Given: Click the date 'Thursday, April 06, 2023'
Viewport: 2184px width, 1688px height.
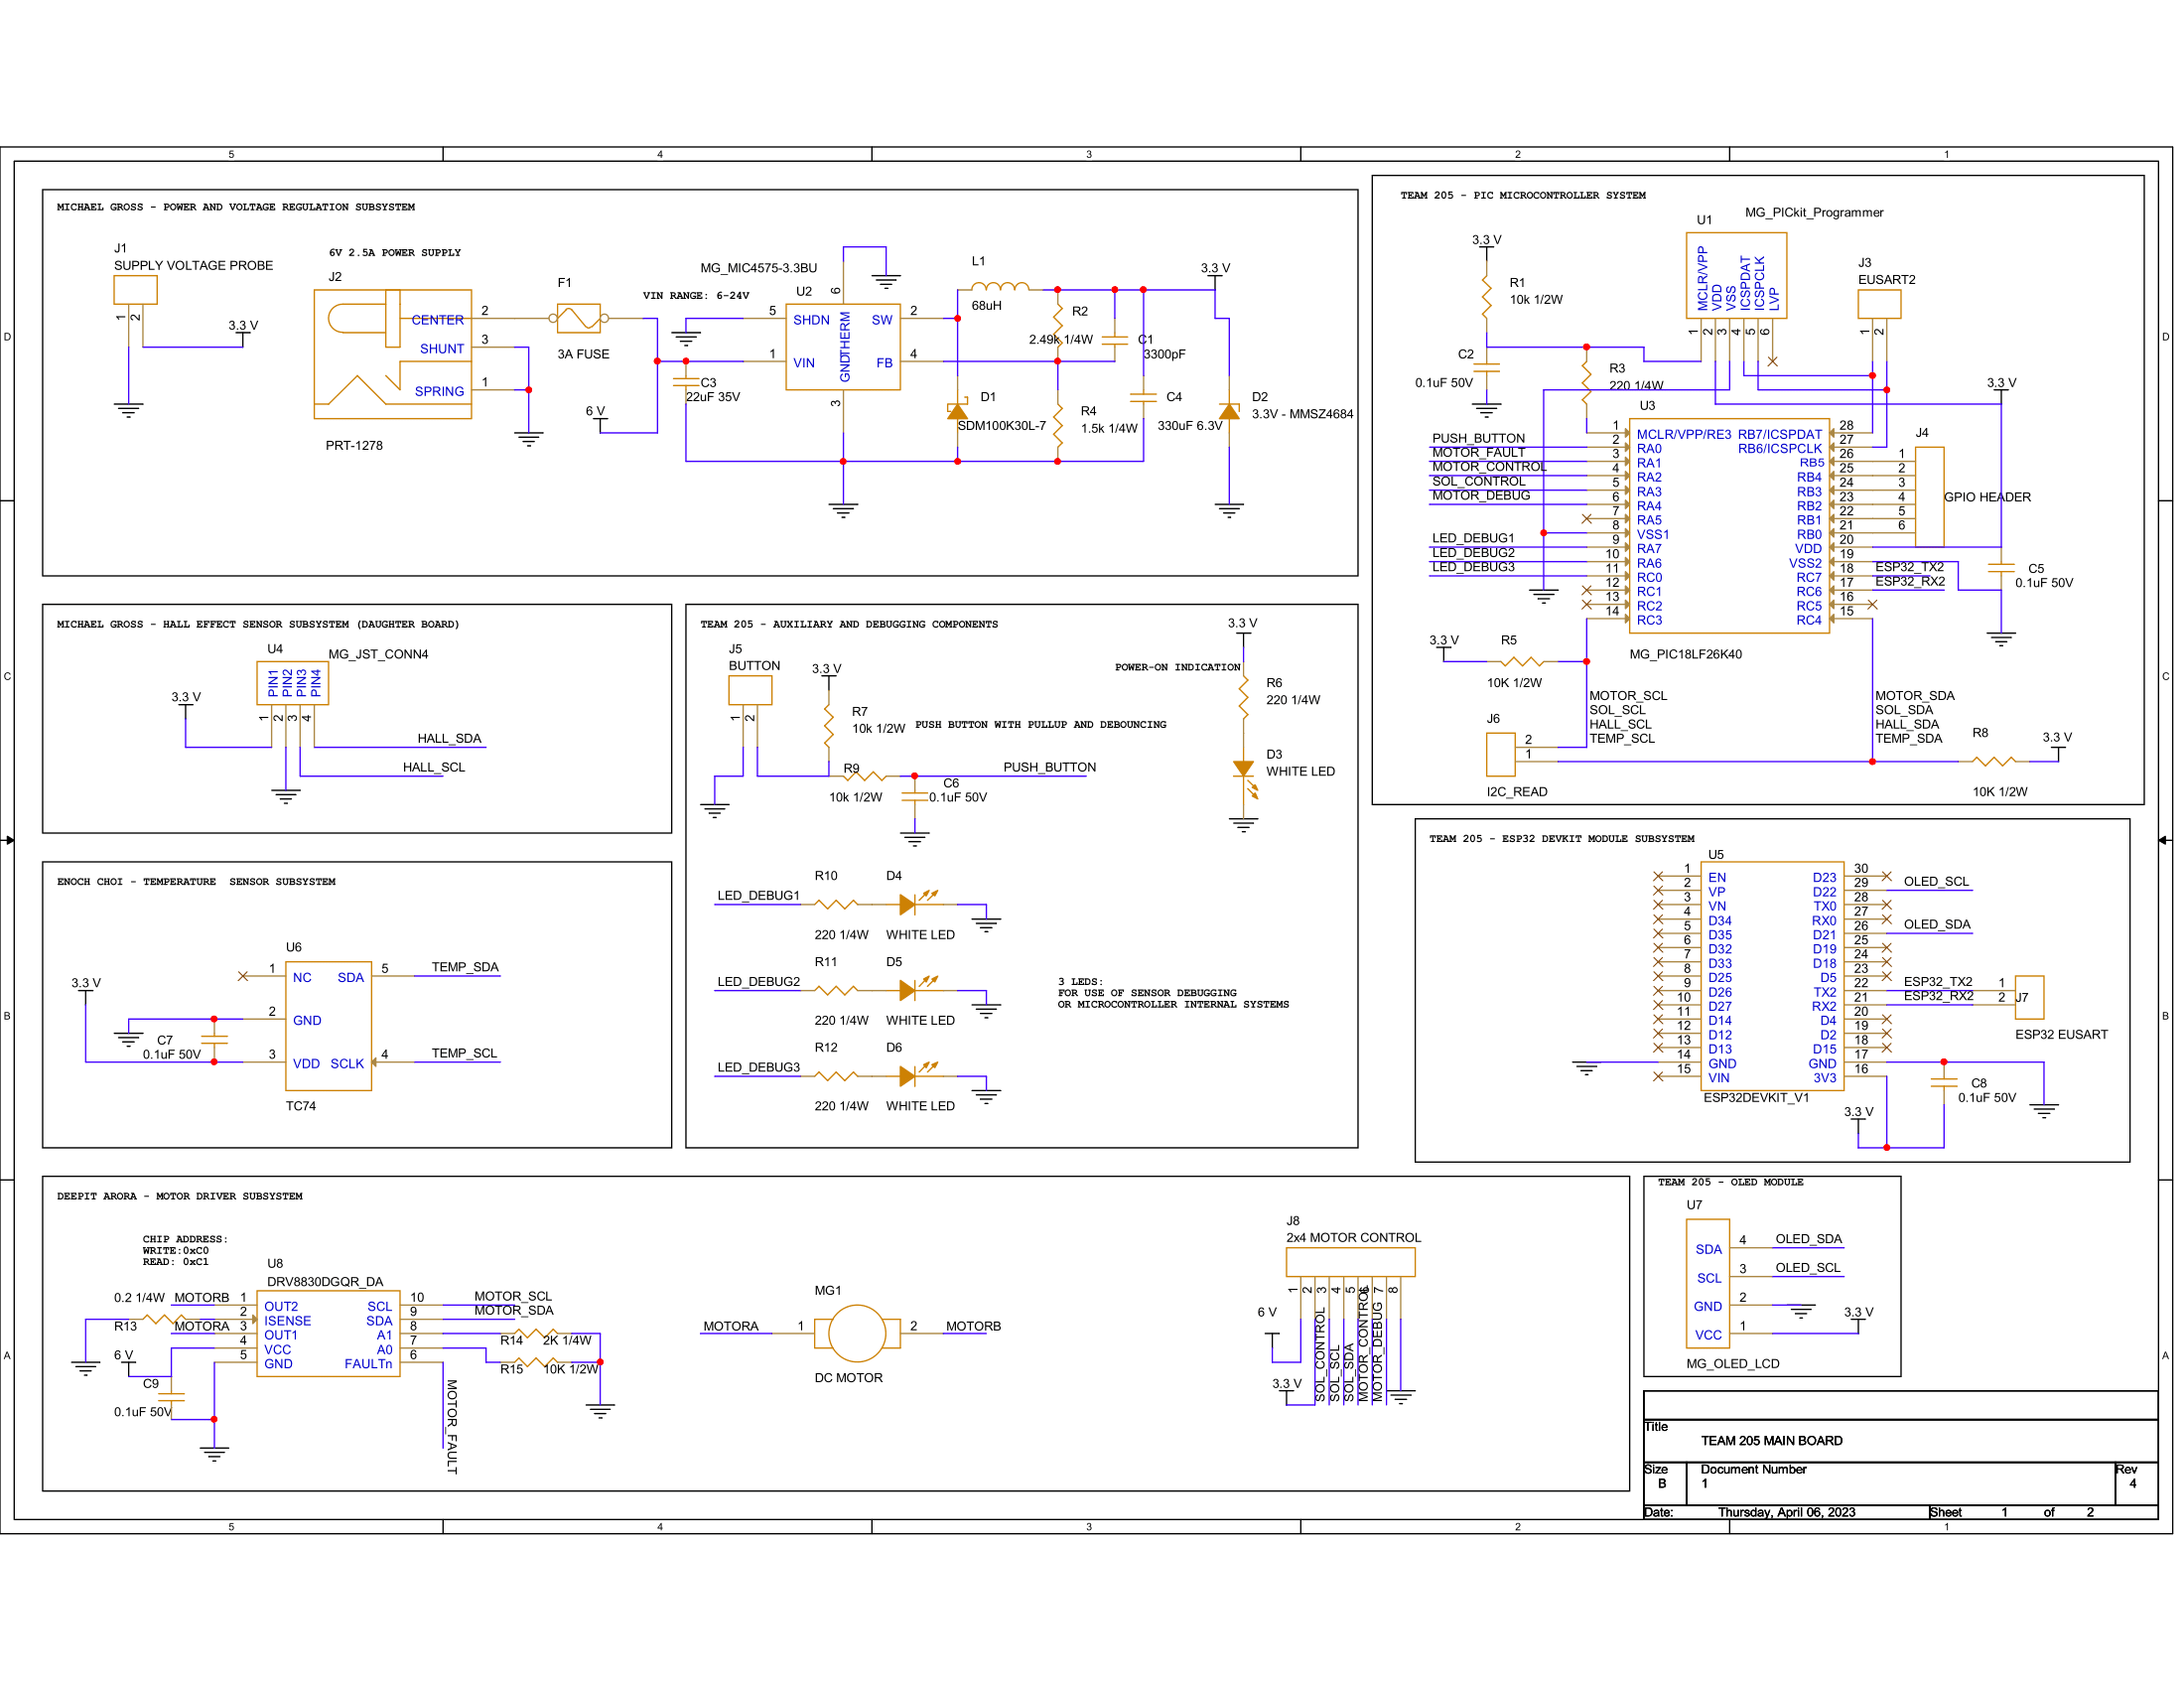Looking at the screenshot, I should [x=1786, y=1512].
